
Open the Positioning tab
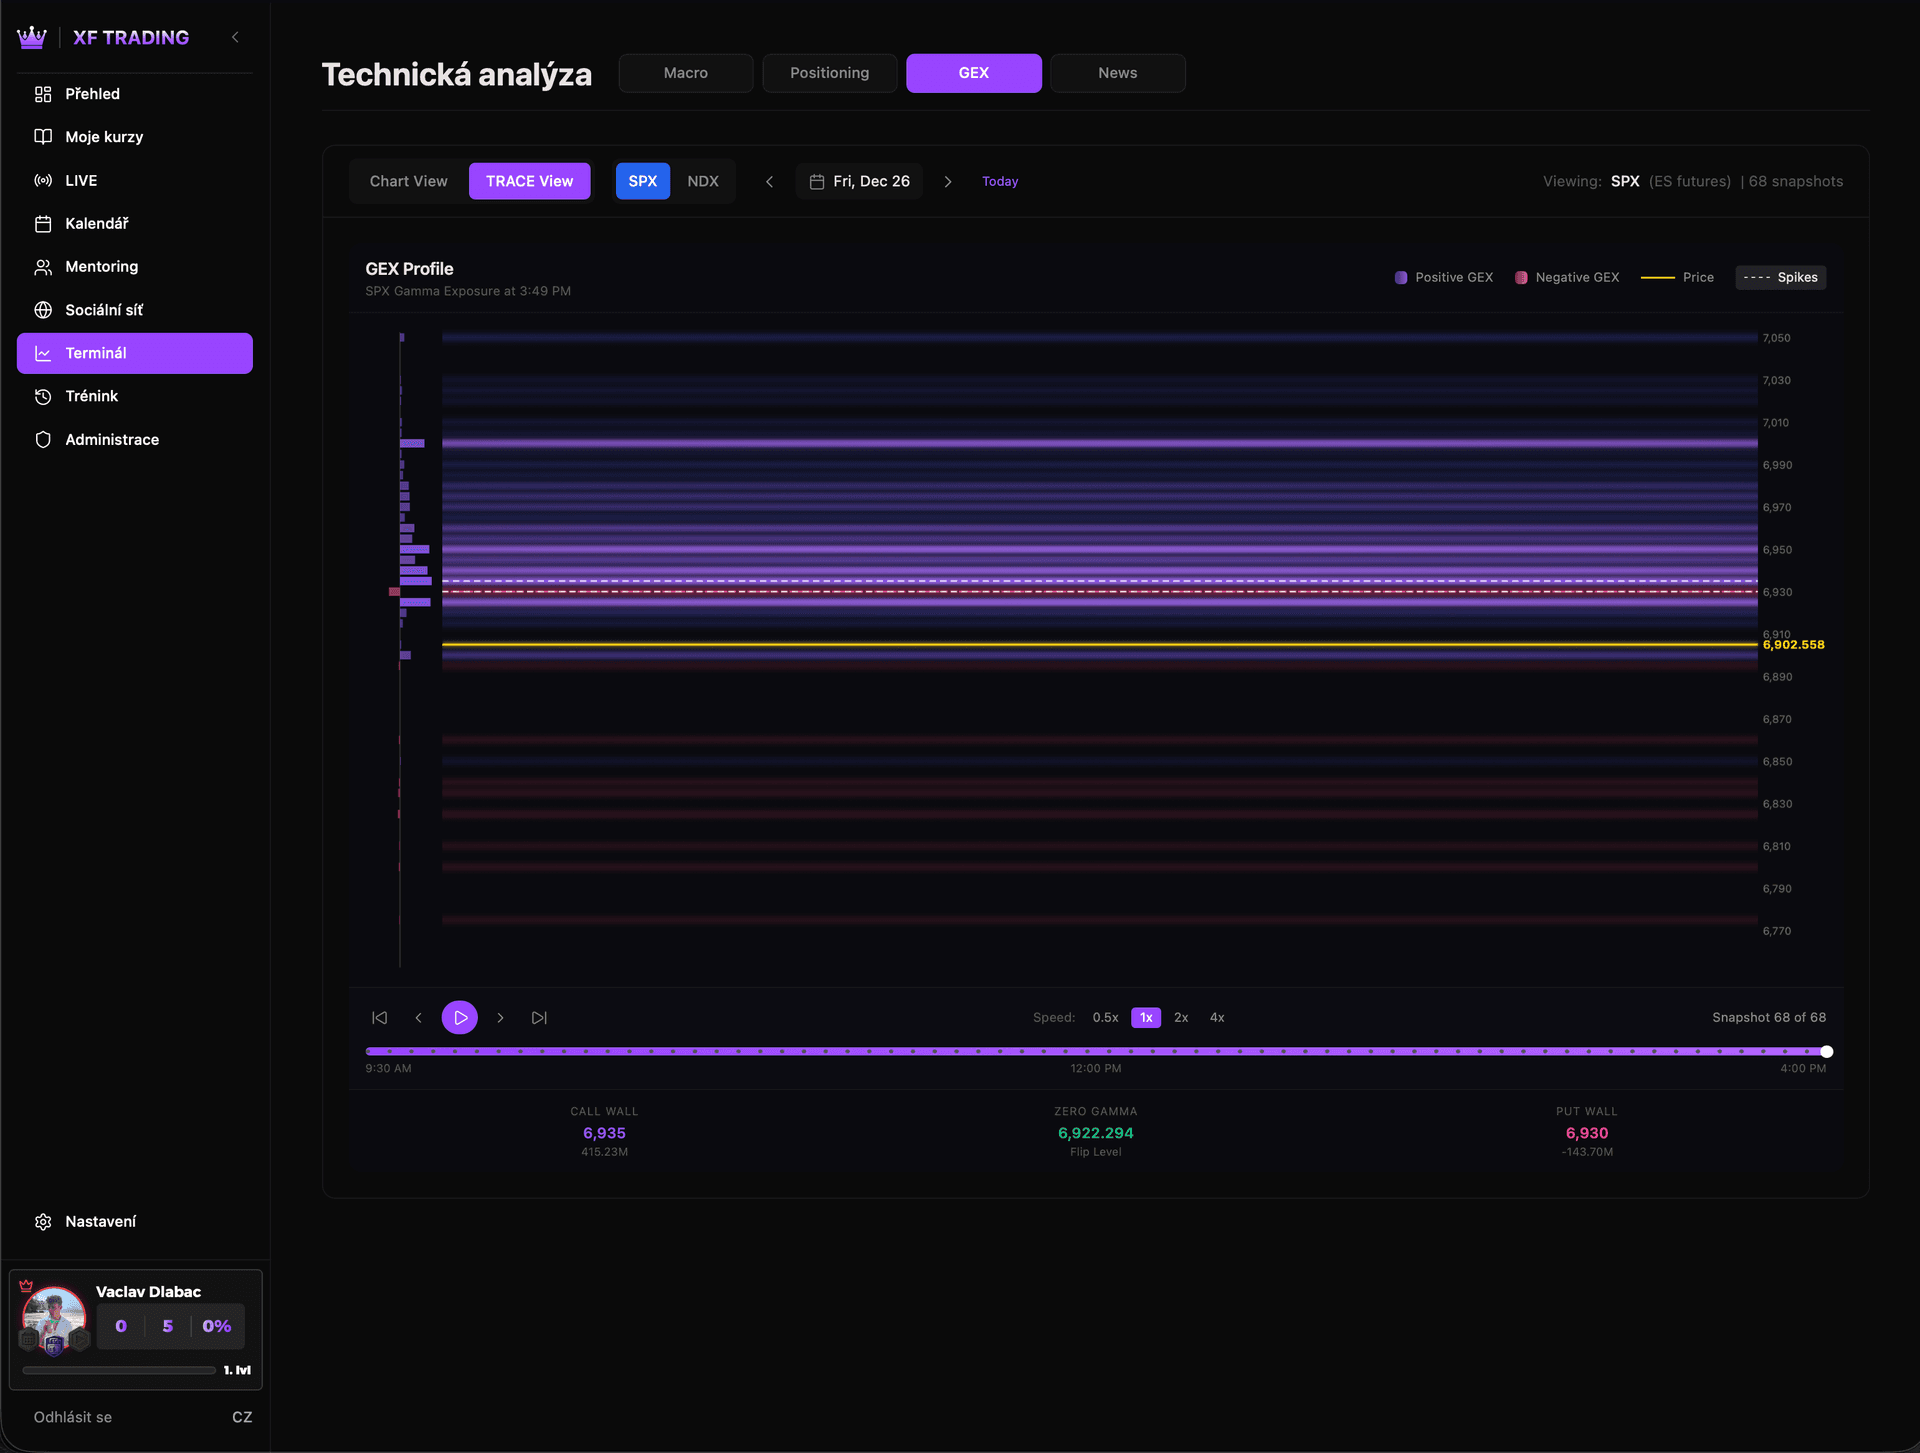click(x=829, y=73)
